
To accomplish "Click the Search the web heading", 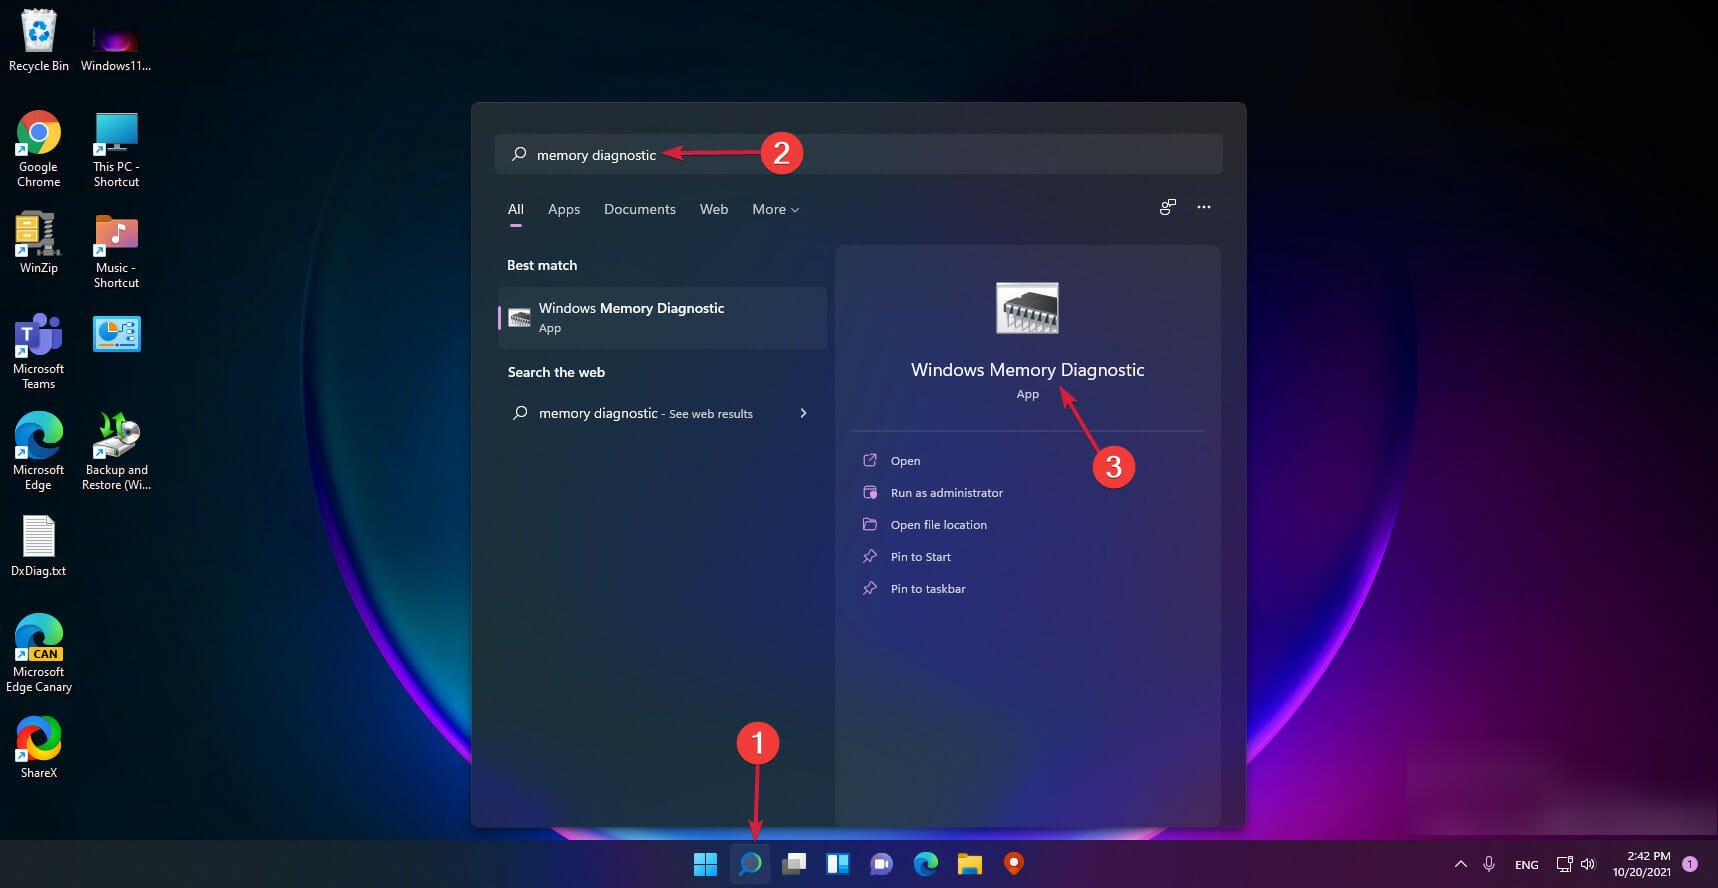I will [x=556, y=372].
